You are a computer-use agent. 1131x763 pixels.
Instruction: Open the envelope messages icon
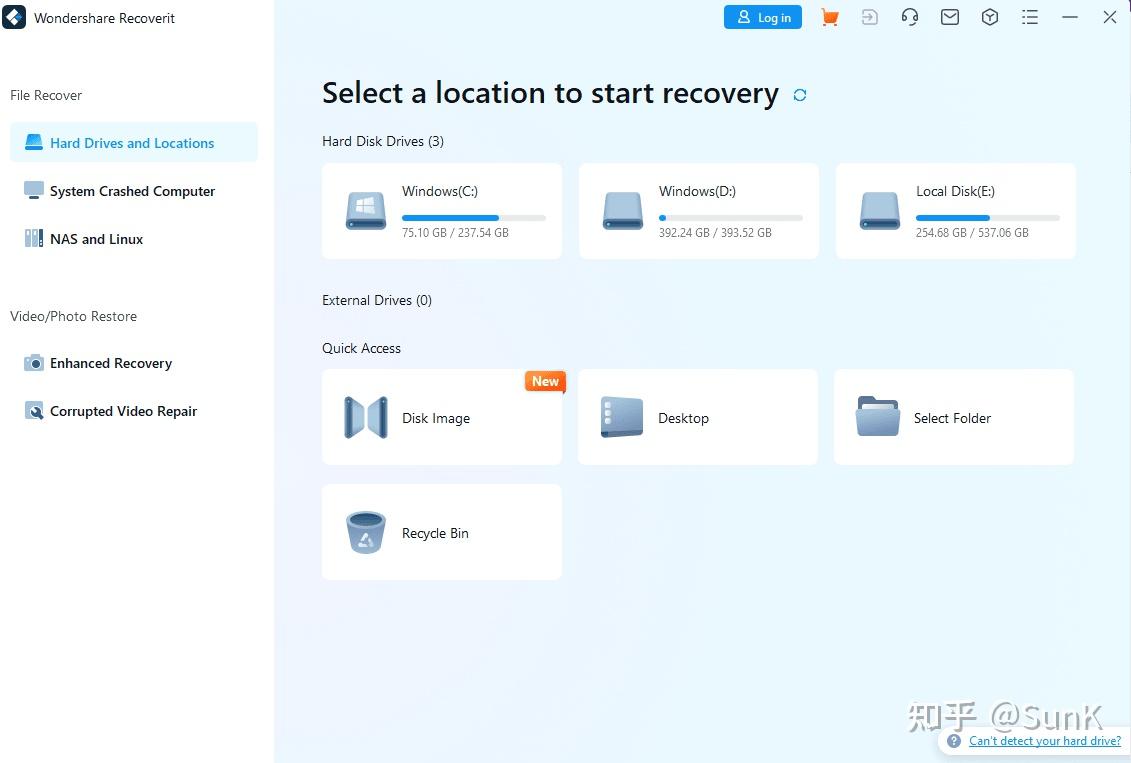[x=950, y=17]
